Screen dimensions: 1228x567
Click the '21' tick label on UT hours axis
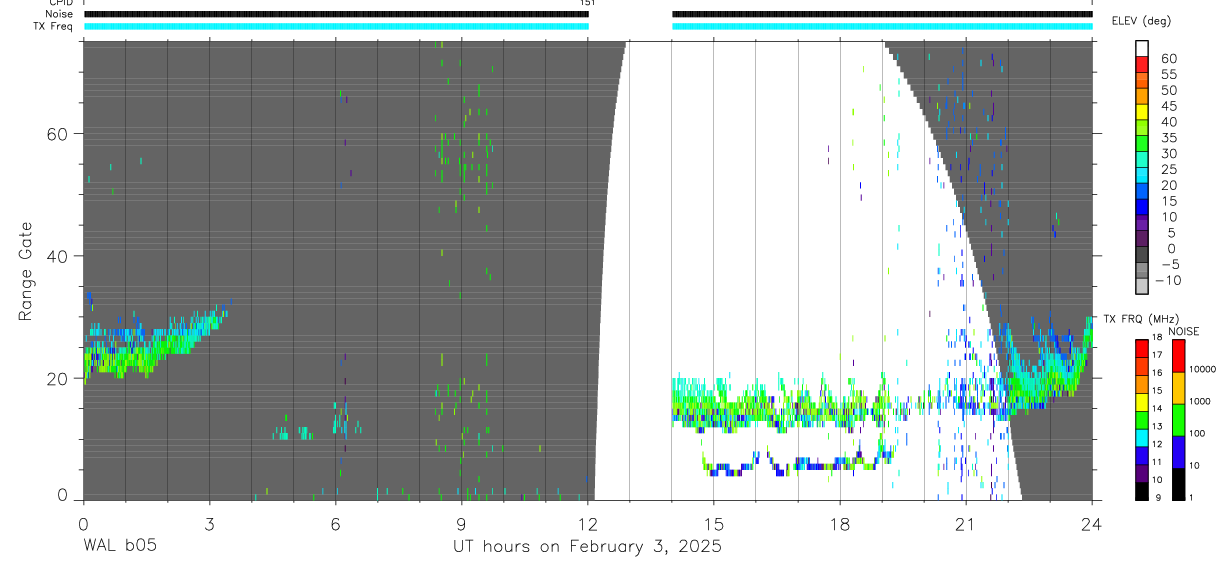[x=966, y=523]
